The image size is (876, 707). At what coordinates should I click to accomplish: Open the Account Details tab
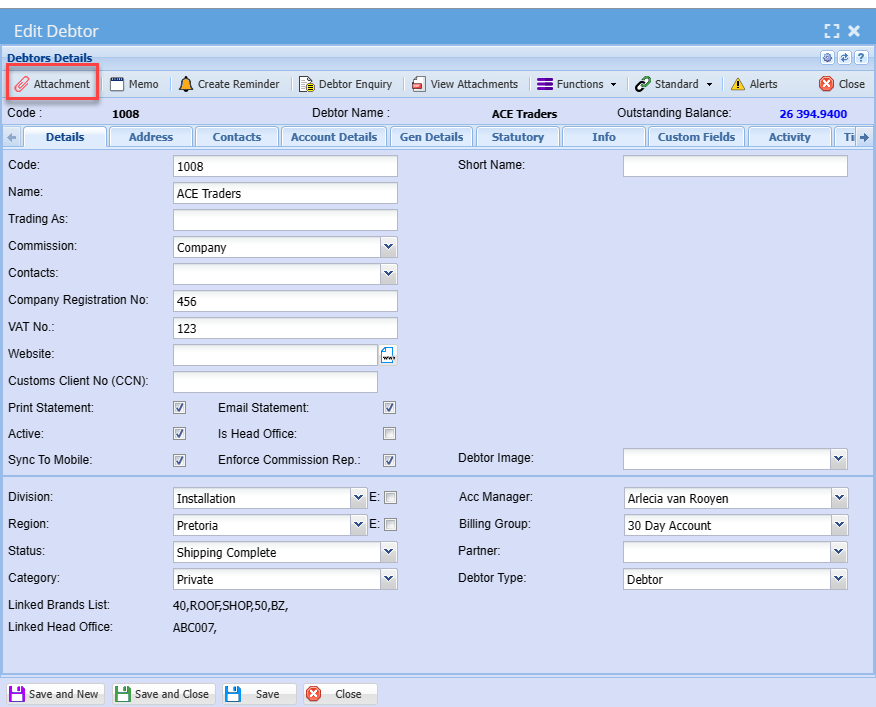[x=334, y=137]
